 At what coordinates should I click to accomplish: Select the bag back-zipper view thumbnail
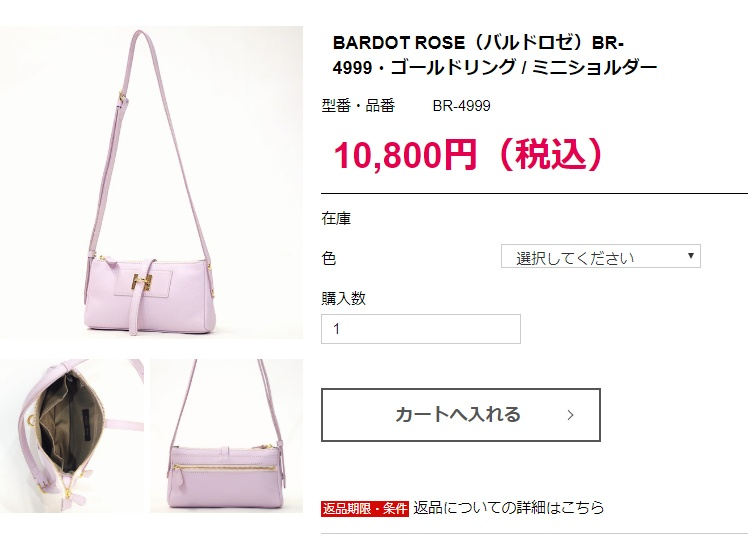pos(227,436)
